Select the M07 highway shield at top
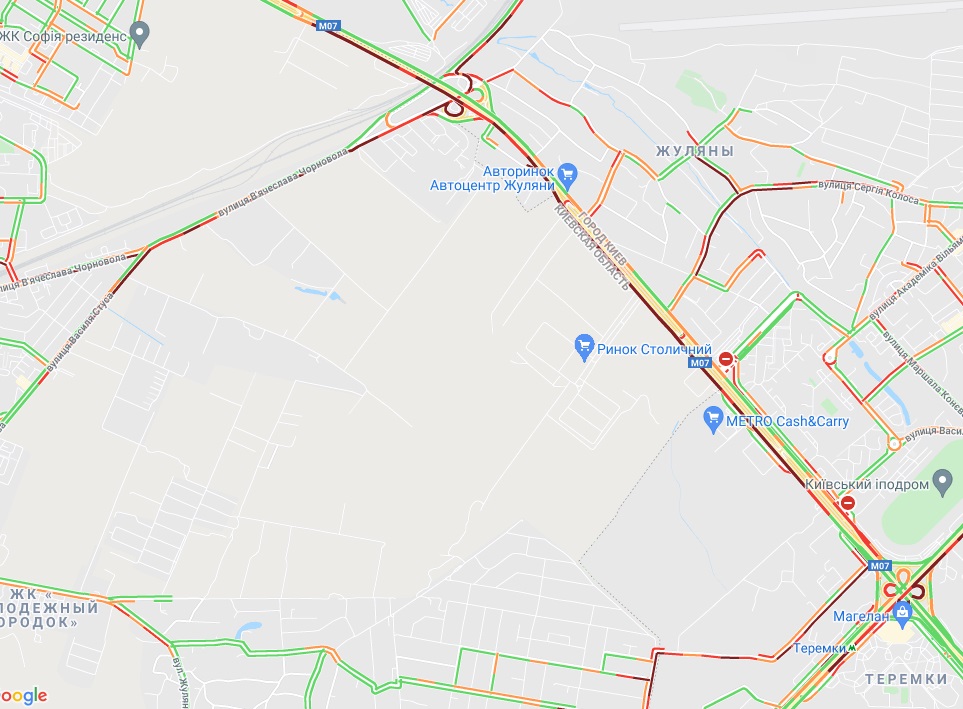 (328, 26)
